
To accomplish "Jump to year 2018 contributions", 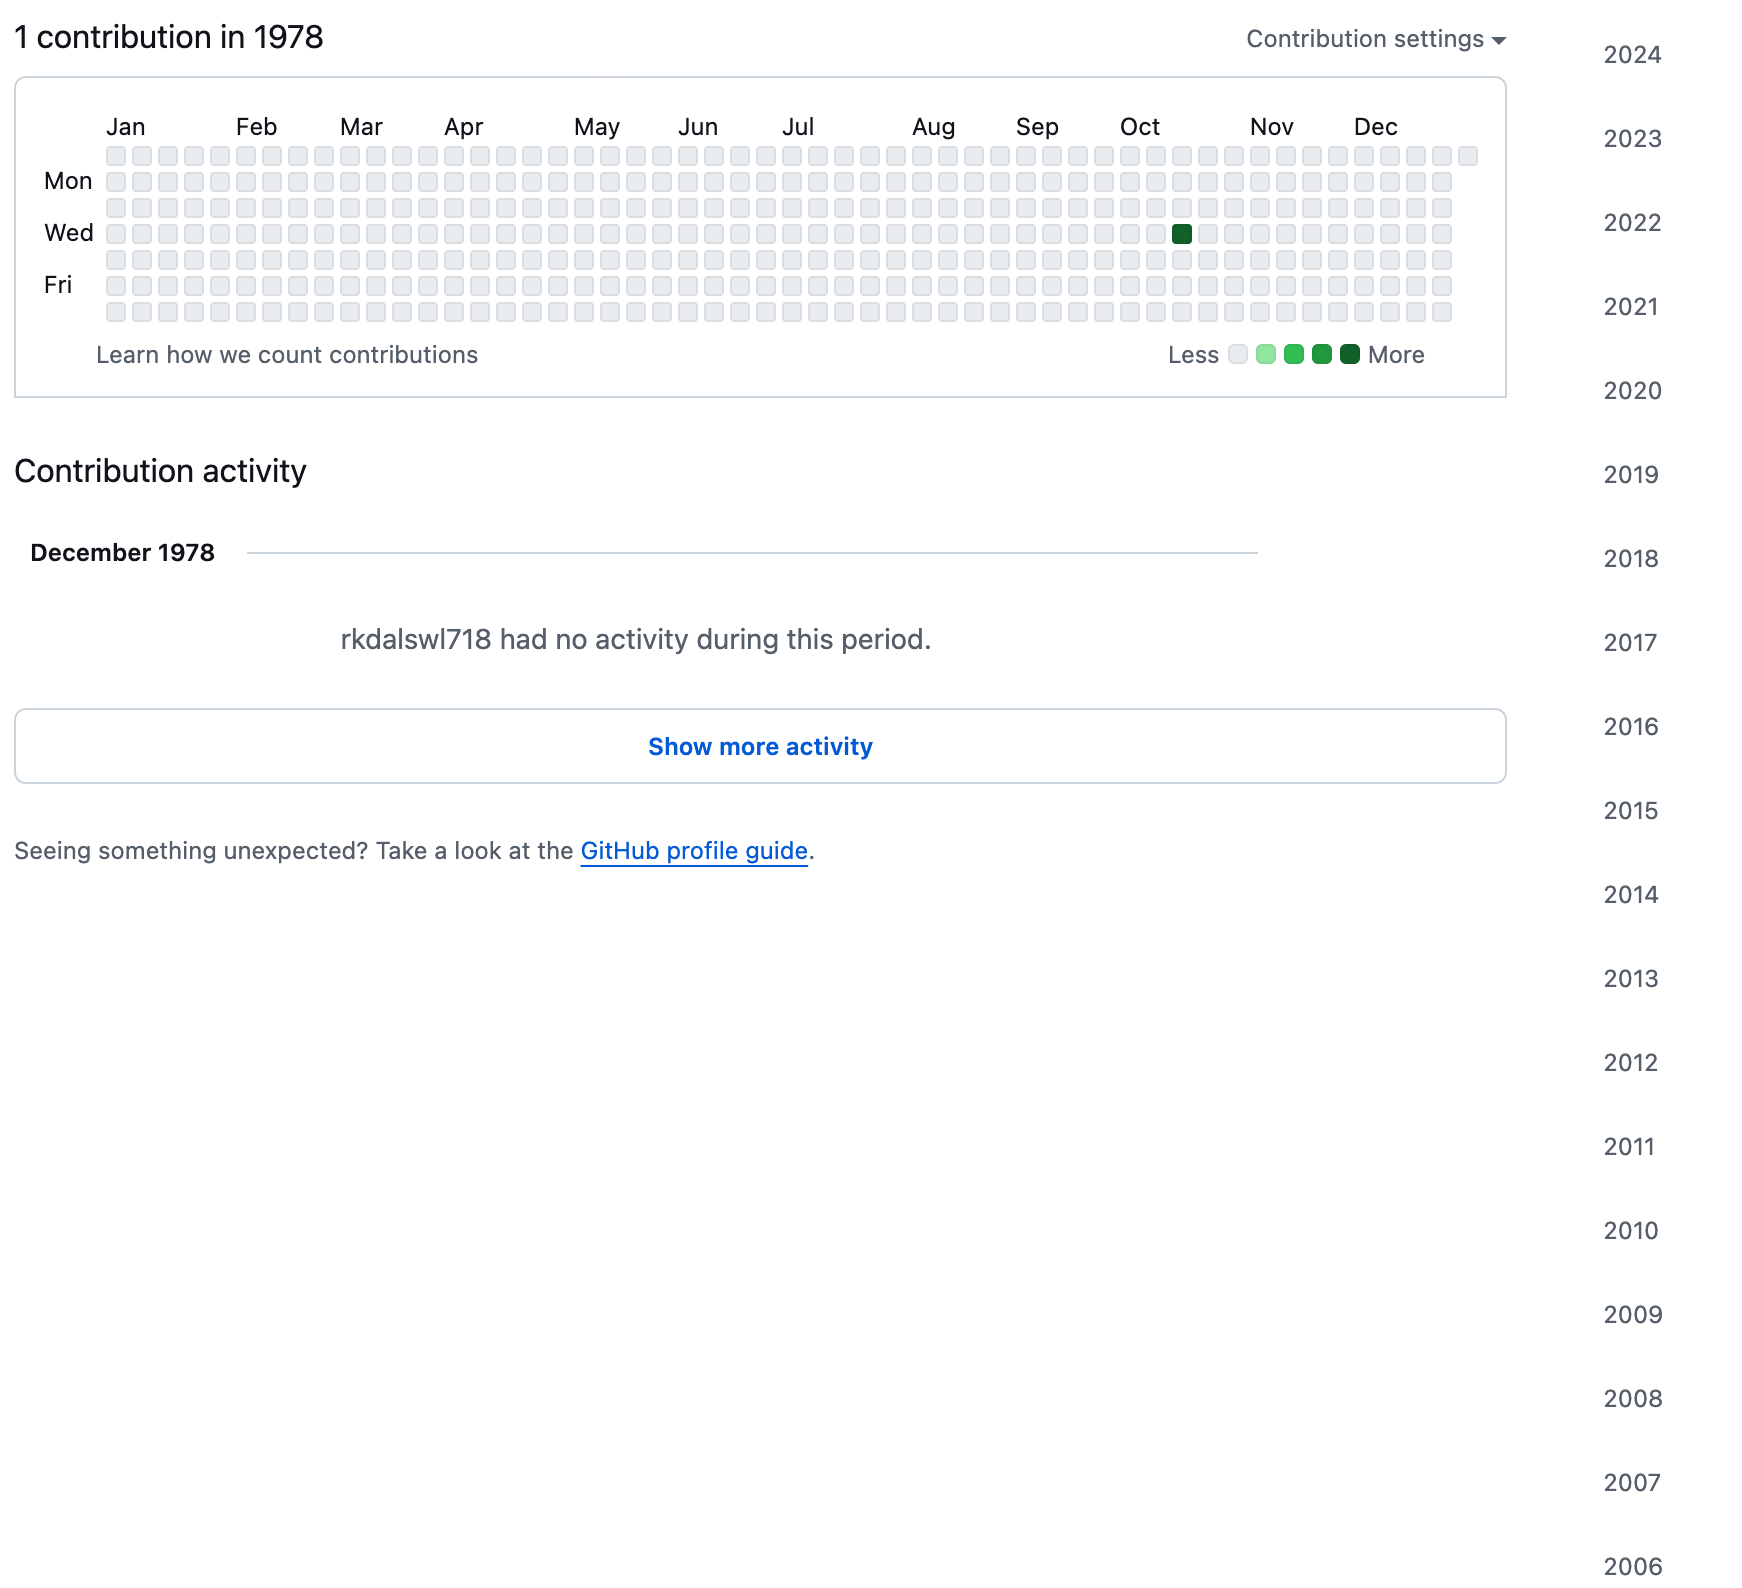I will coord(1631,559).
